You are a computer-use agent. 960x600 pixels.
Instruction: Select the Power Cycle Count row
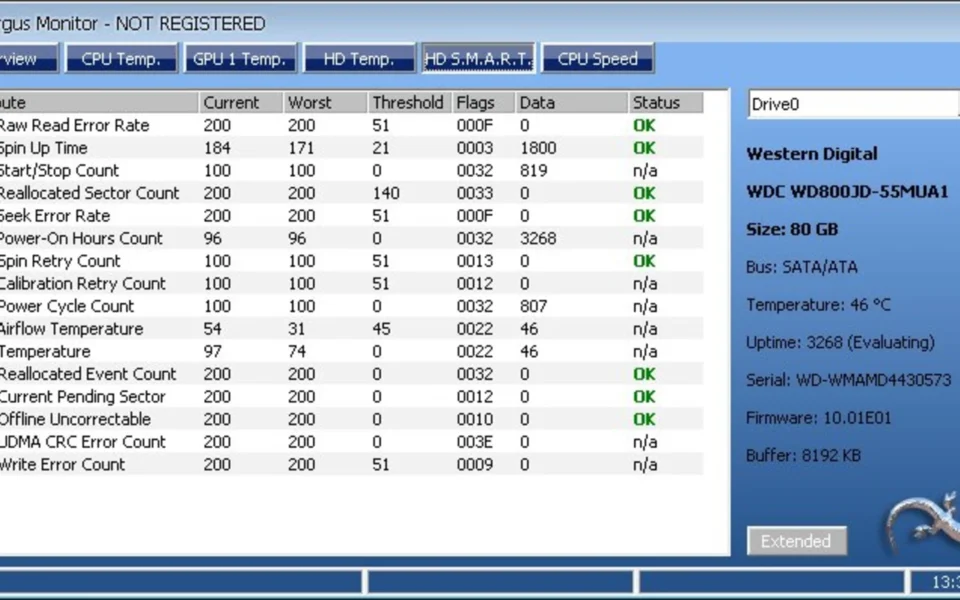tap(351, 306)
